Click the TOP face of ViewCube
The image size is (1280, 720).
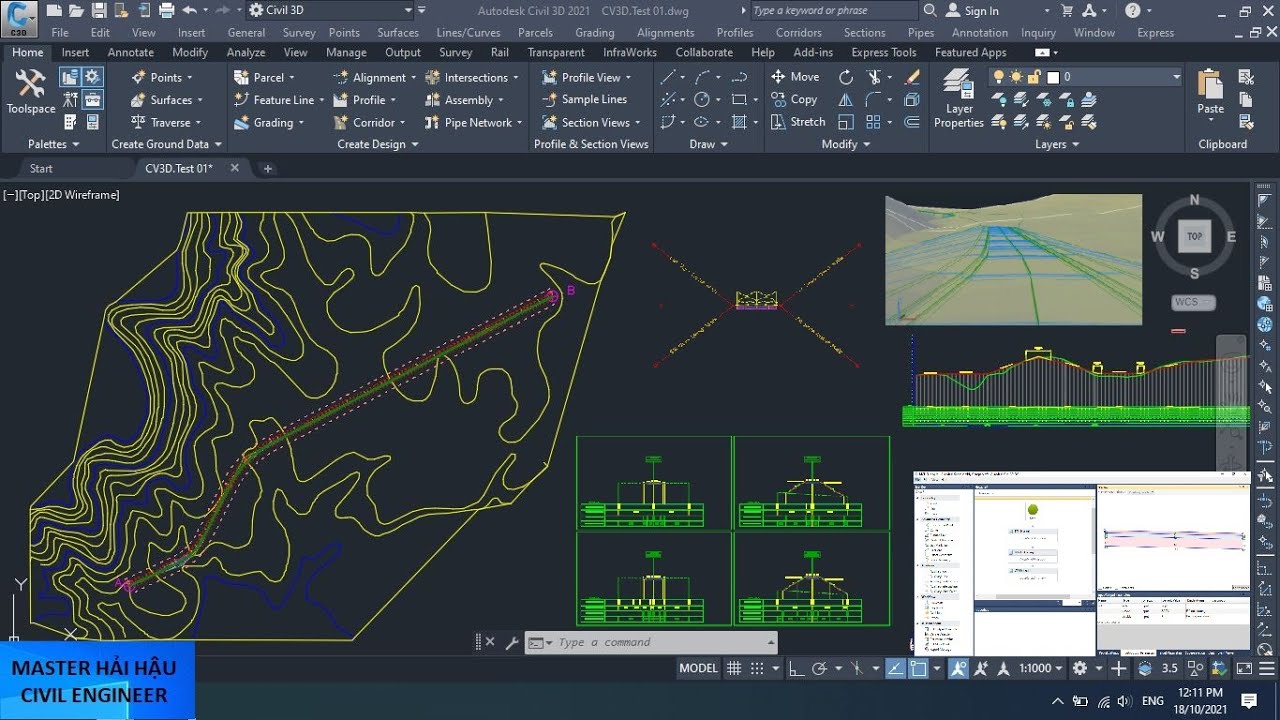[x=1194, y=237]
